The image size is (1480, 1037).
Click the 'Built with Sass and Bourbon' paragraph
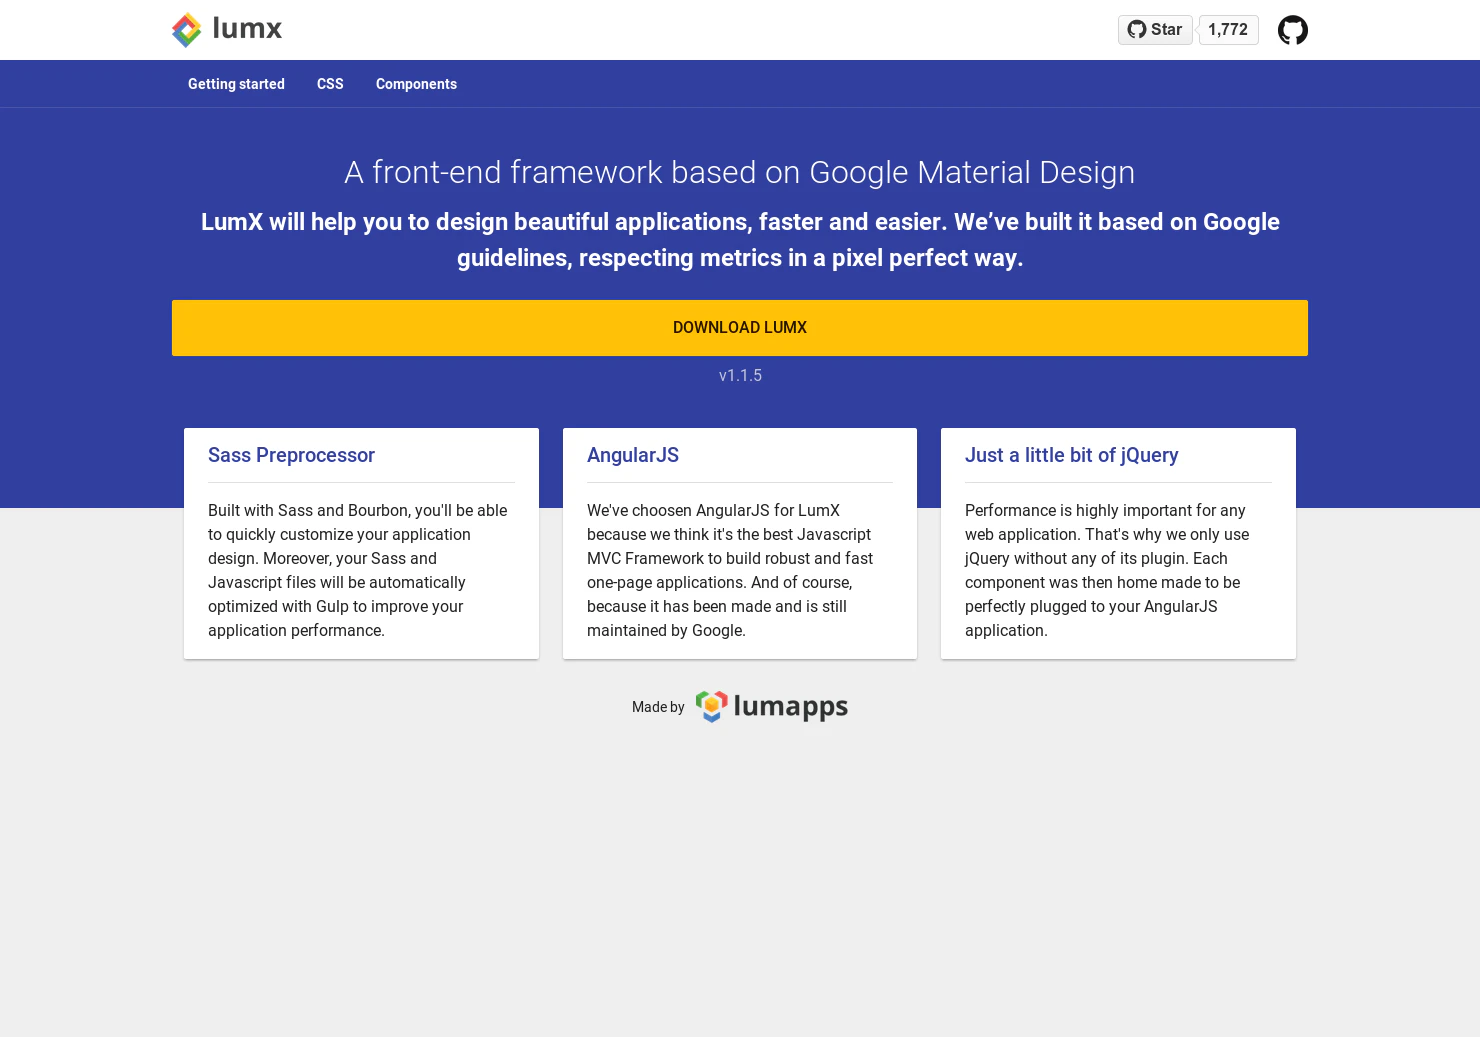(x=358, y=570)
